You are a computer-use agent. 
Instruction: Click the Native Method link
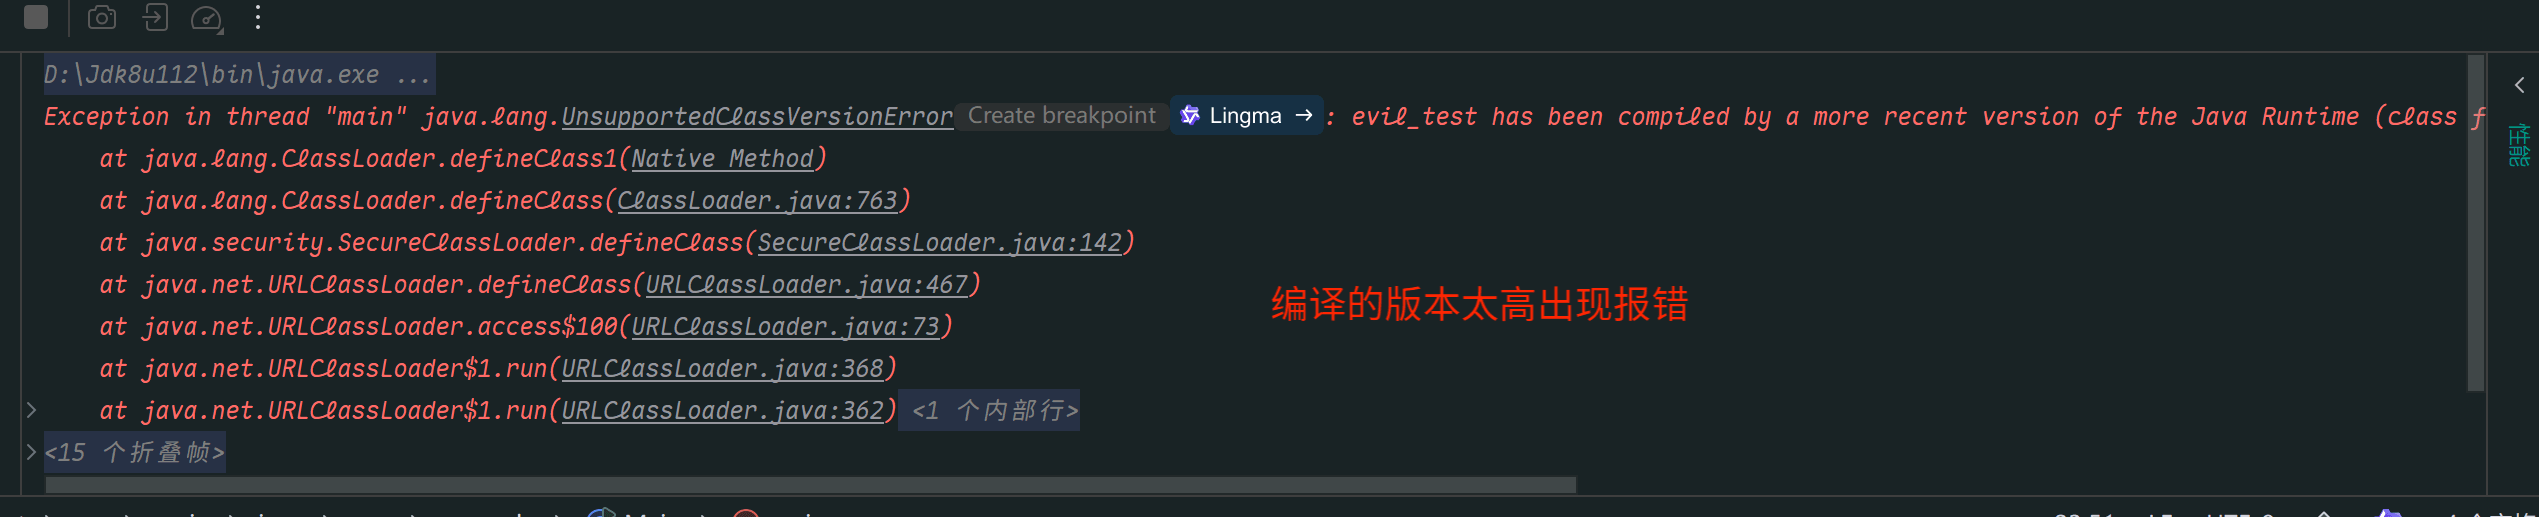tap(722, 159)
